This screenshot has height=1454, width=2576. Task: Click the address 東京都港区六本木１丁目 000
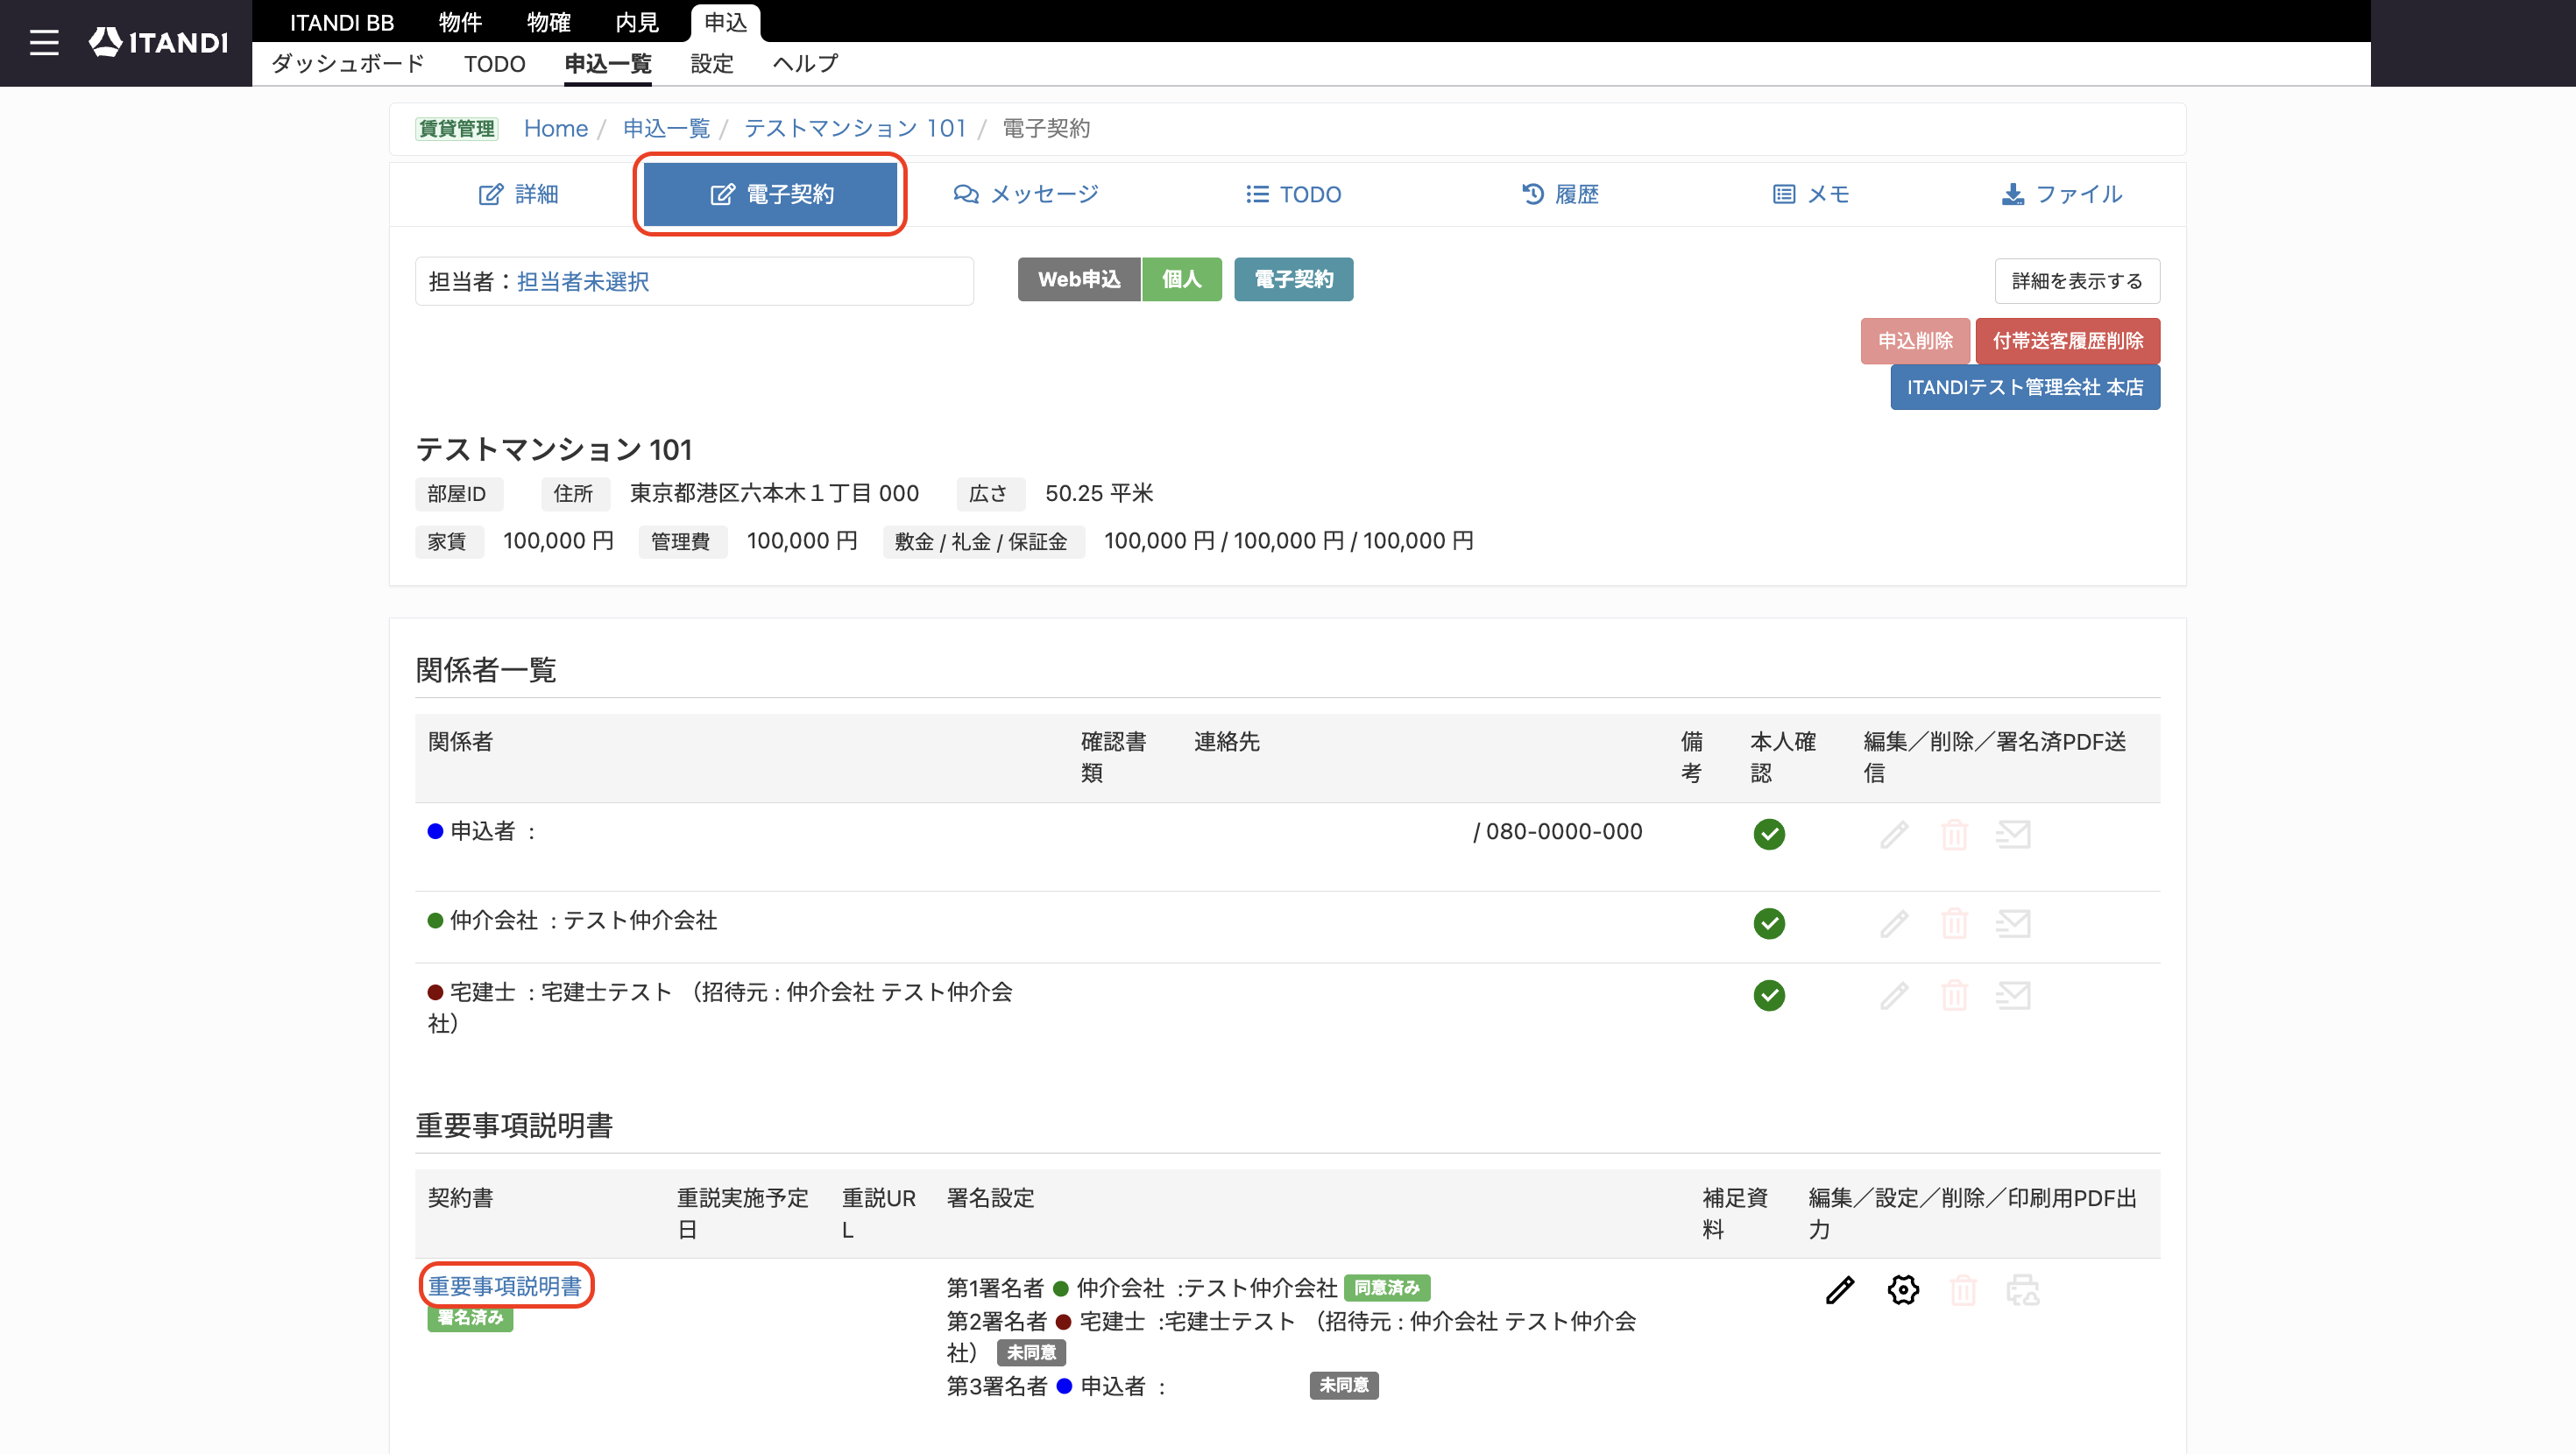coord(774,493)
